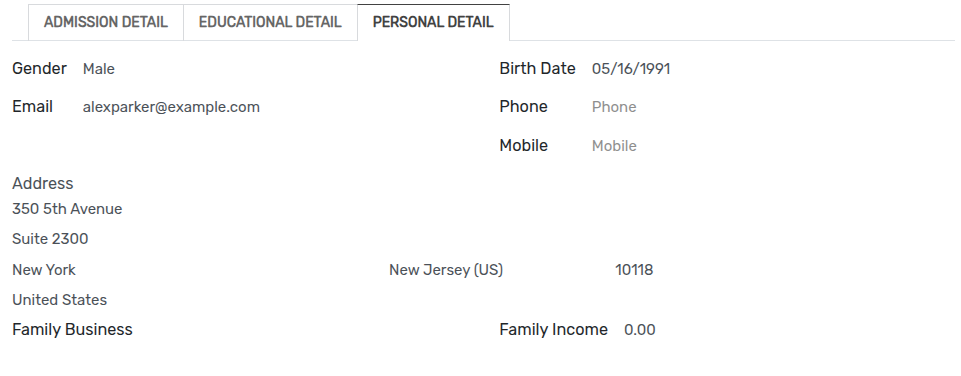Image resolution: width=961 pixels, height=376 pixels.
Task: Open the Educational Detail tab
Action: click(270, 22)
